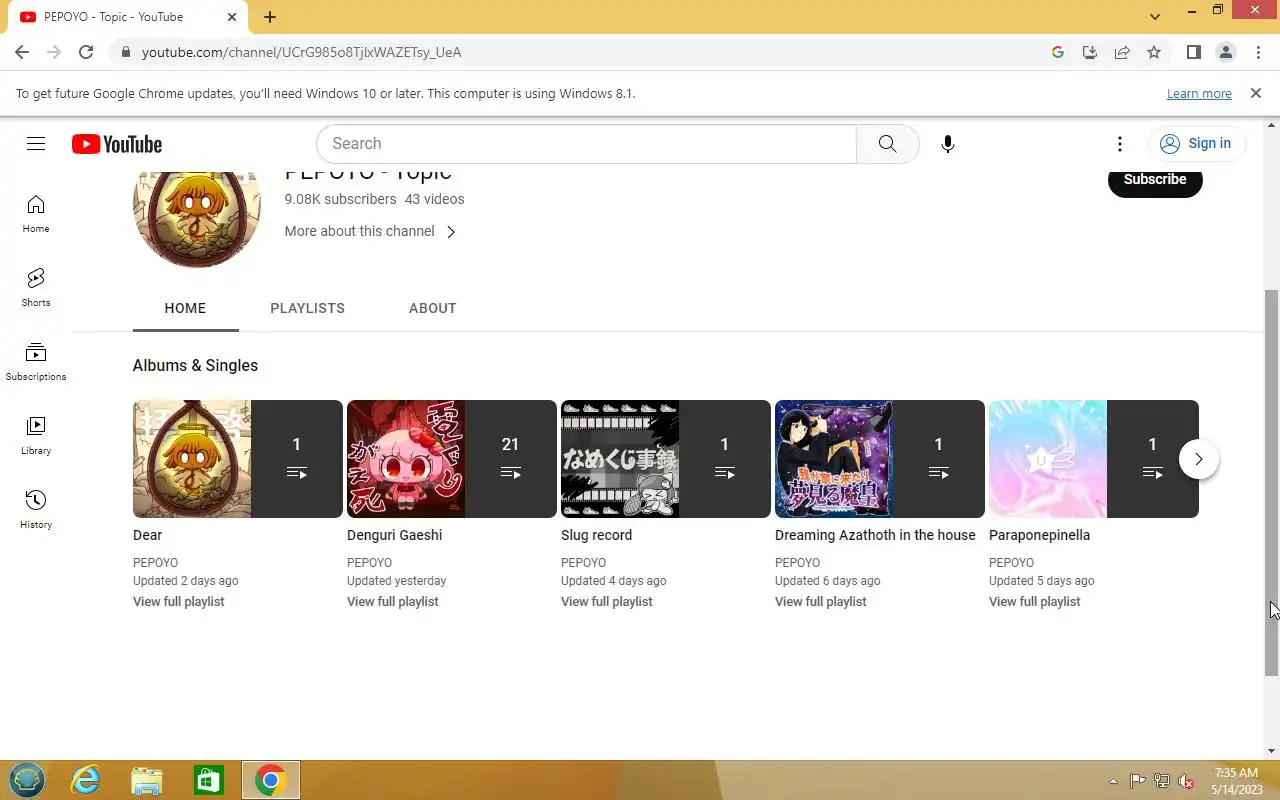Click the install/download icon in address bar
Image resolution: width=1280 pixels, height=800 pixels.
(x=1090, y=52)
